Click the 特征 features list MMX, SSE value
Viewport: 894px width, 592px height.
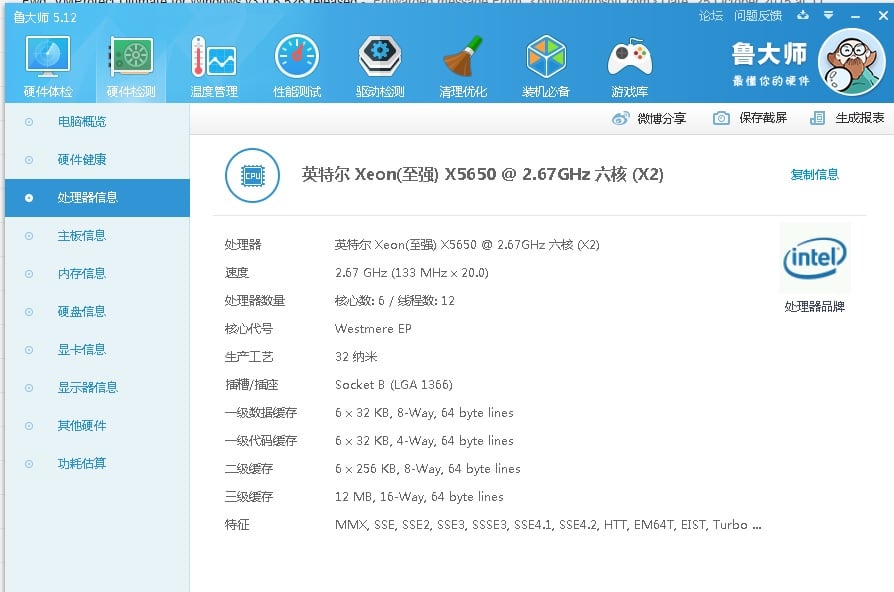pos(548,525)
